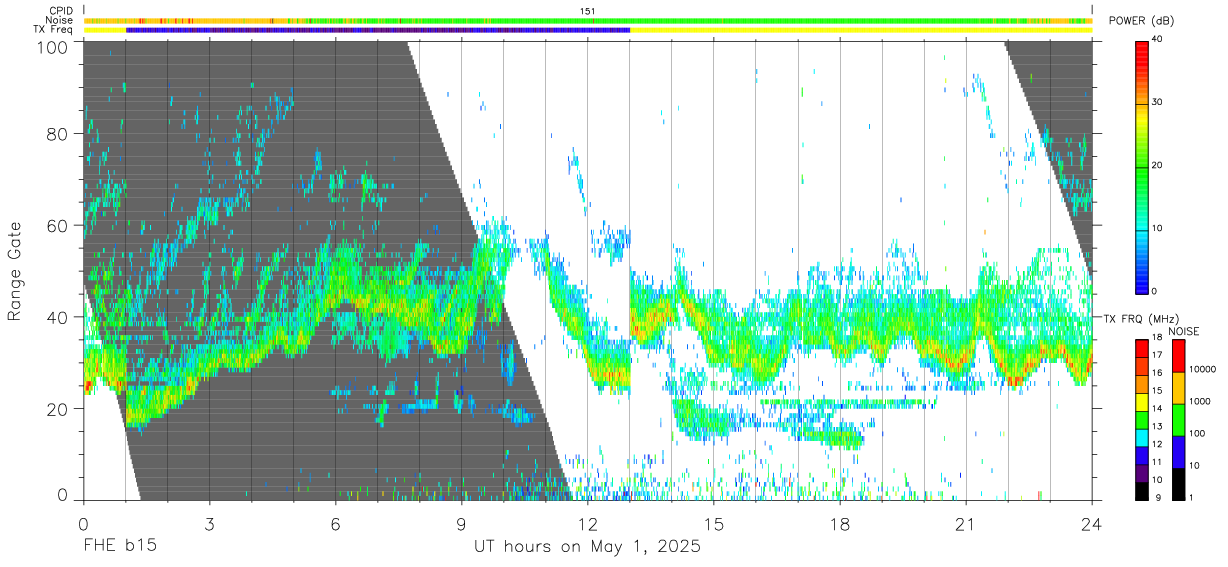Screen dimensions: 1228x567
Task: Click the Noise strip above the plot
Action: click(x=588, y=20)
